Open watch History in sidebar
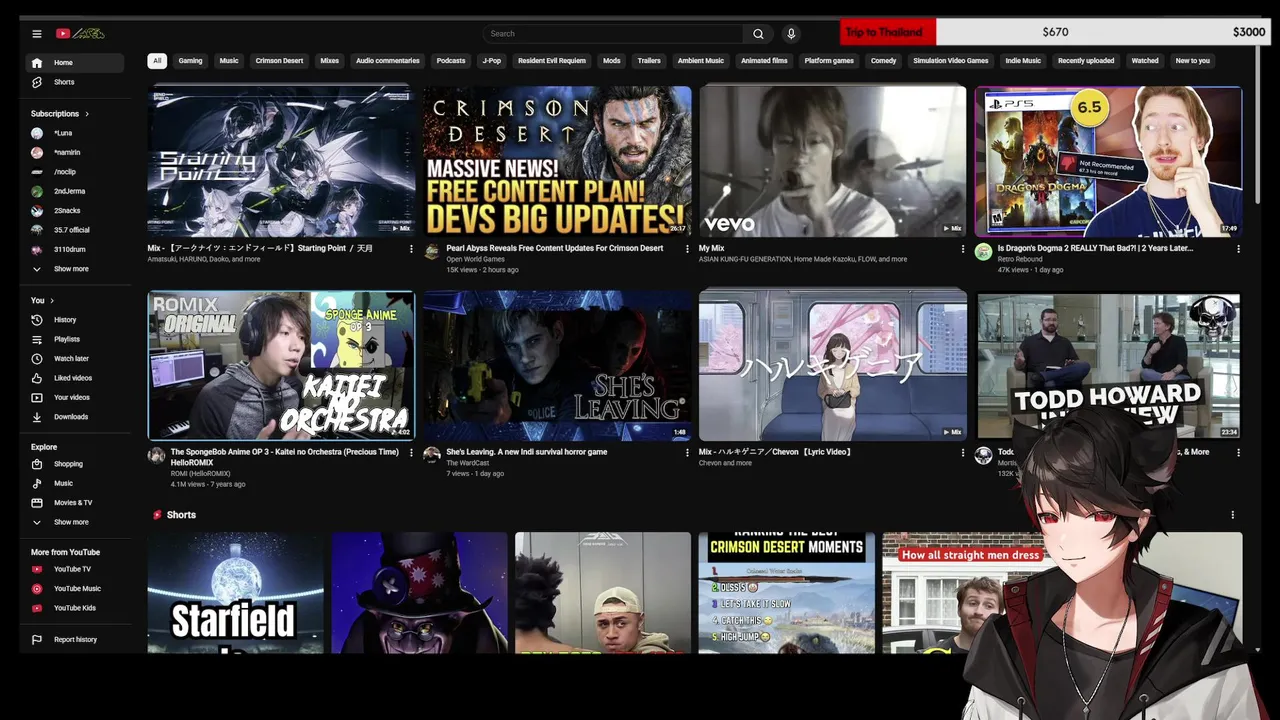This screenshot has height=720, width=1280. pyautogui.click(x=75, y=320)
